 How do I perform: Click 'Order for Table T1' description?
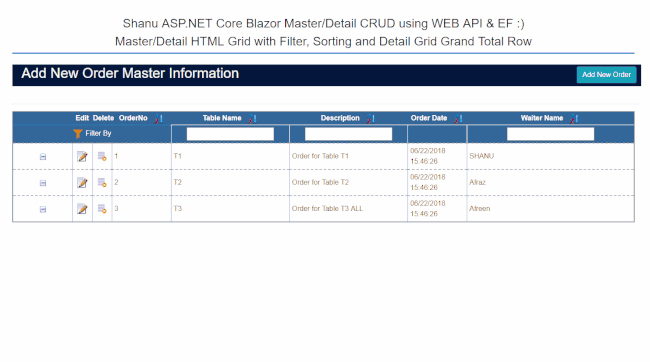tap(320, 156)
